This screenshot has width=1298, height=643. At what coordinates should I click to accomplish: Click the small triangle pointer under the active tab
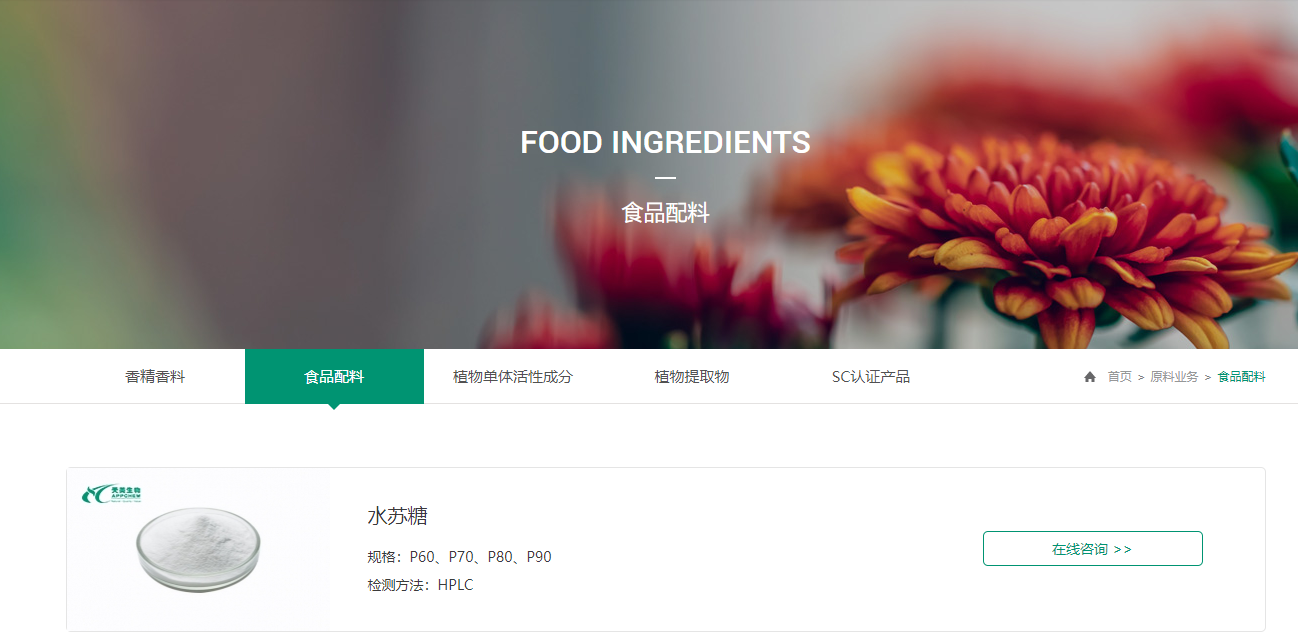click(334, 406)
